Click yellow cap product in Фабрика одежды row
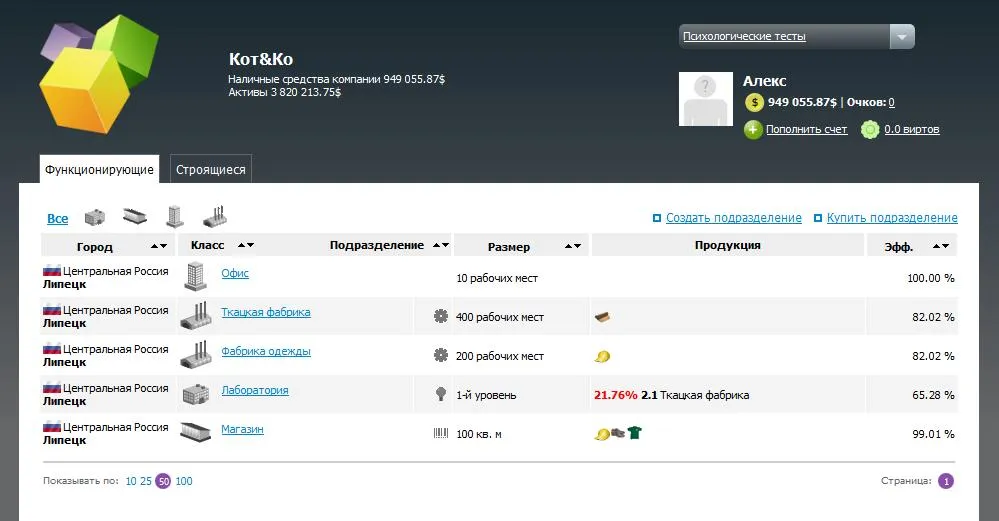The image size is (999, 521). 602,356
